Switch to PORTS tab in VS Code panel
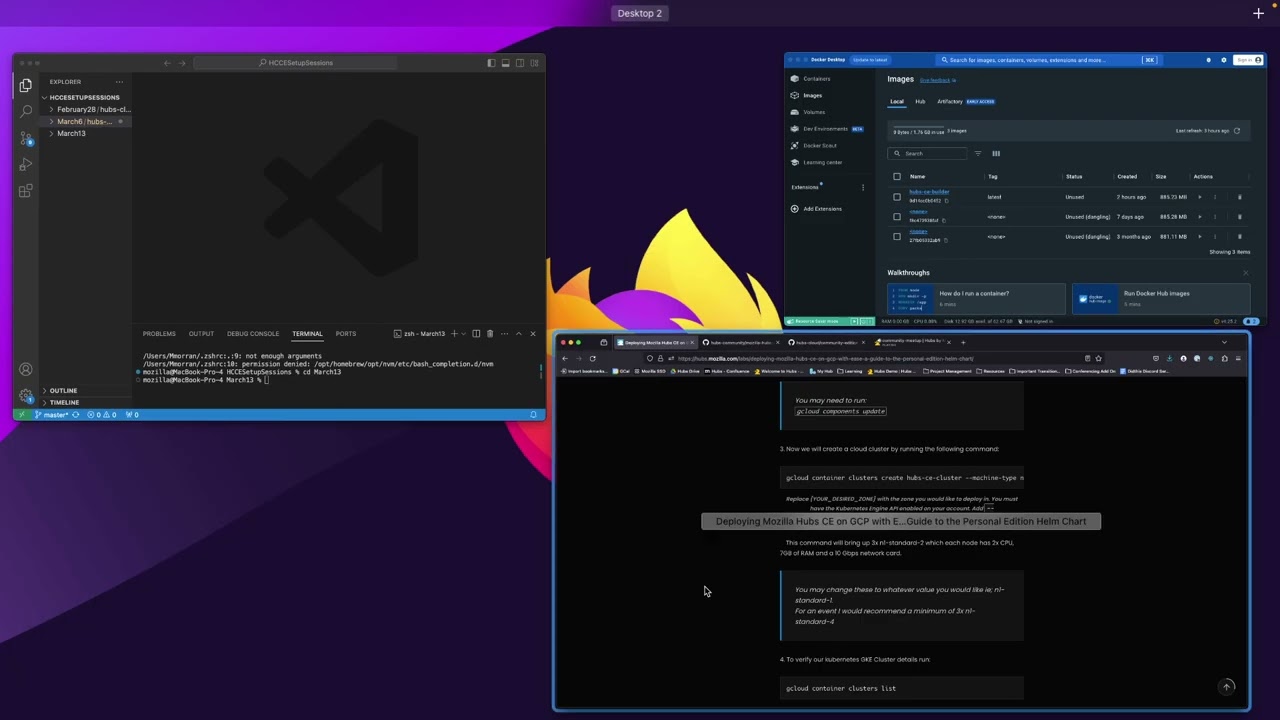This screenshot has width=1280, height=720. [346, 333]
